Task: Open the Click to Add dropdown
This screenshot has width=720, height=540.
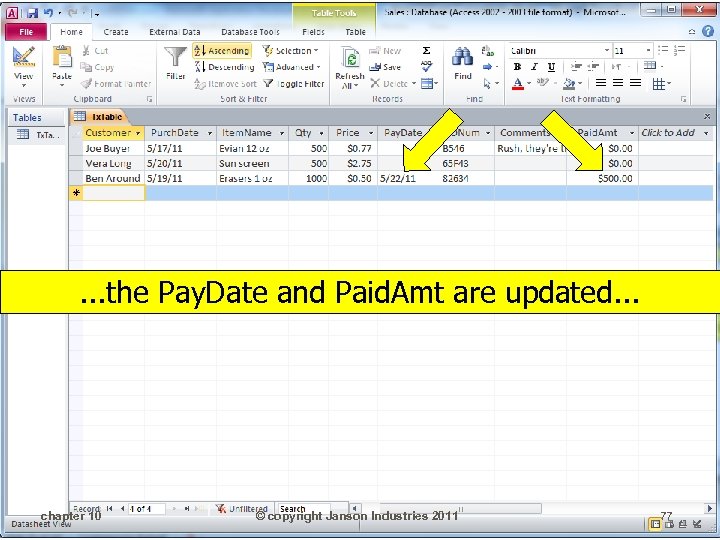Action: (706, 133)
